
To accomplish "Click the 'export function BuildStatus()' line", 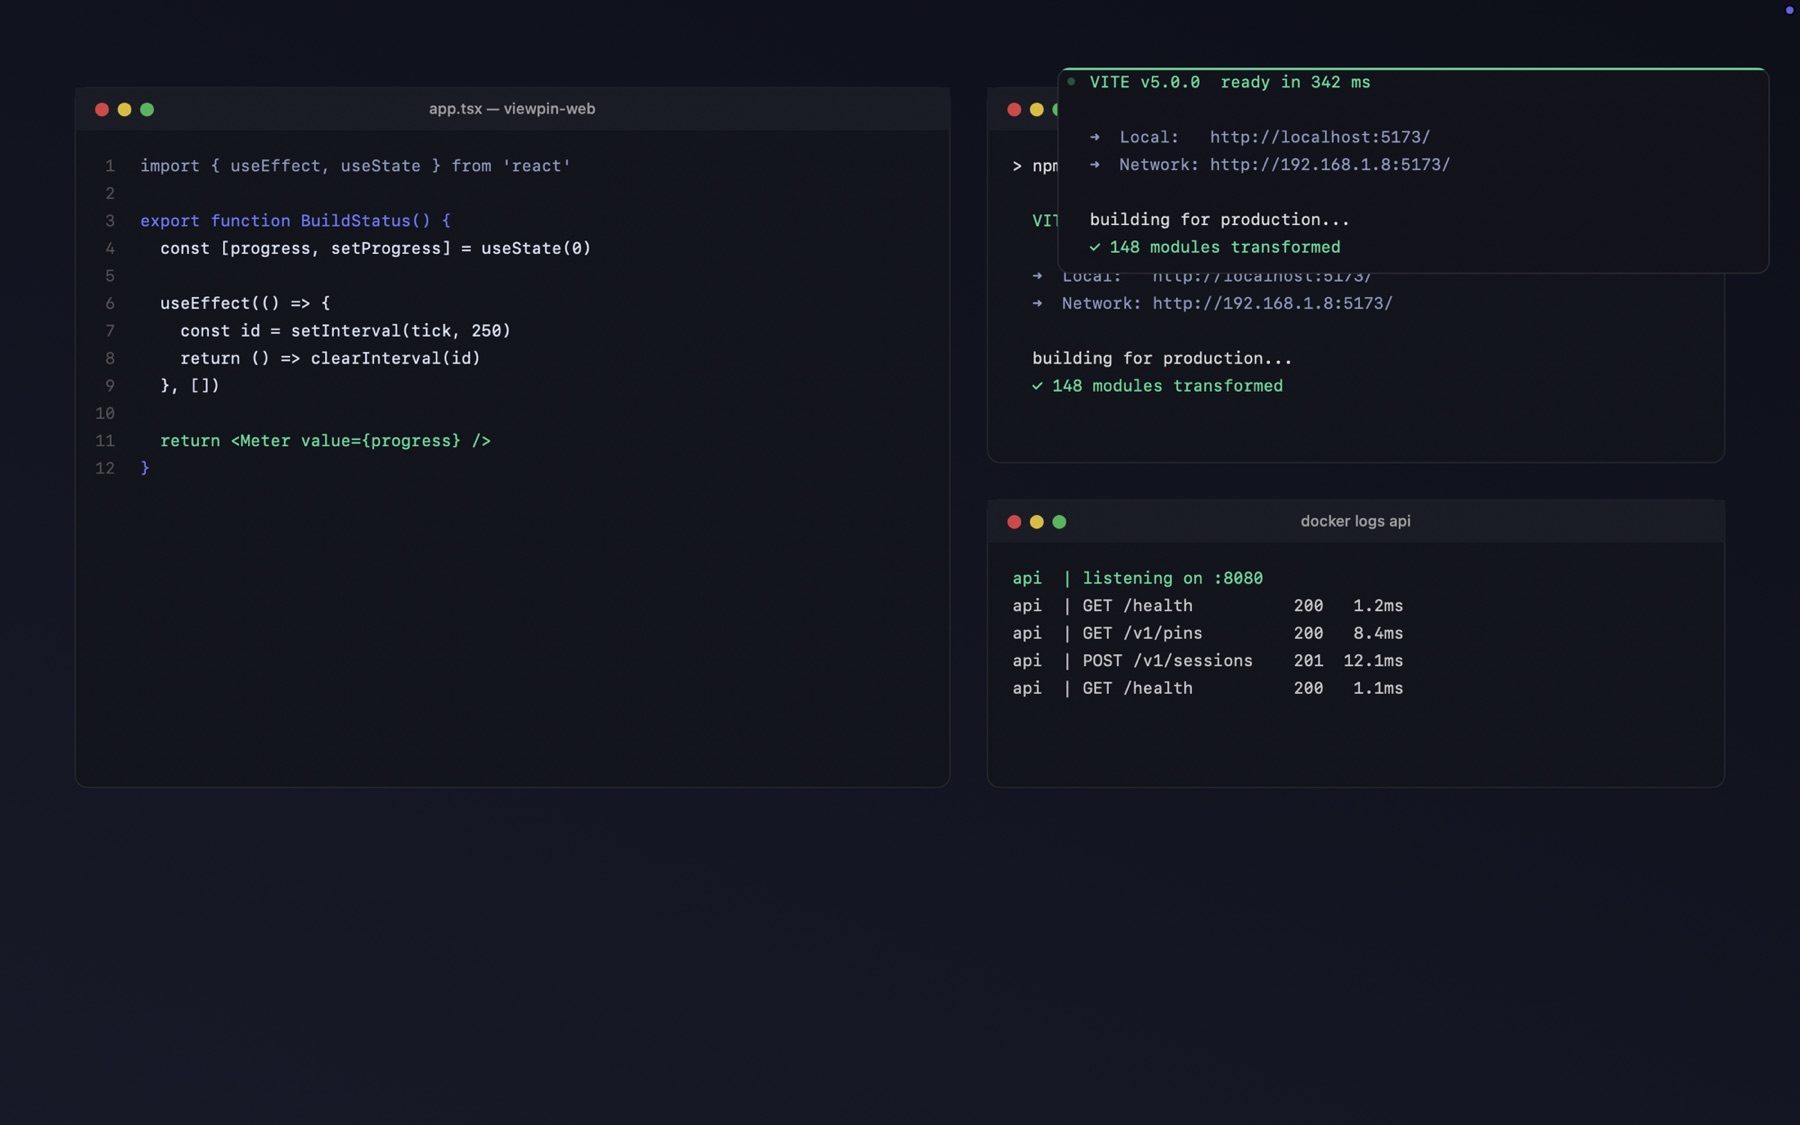I will pyautogui.click(x=295, y=221).
